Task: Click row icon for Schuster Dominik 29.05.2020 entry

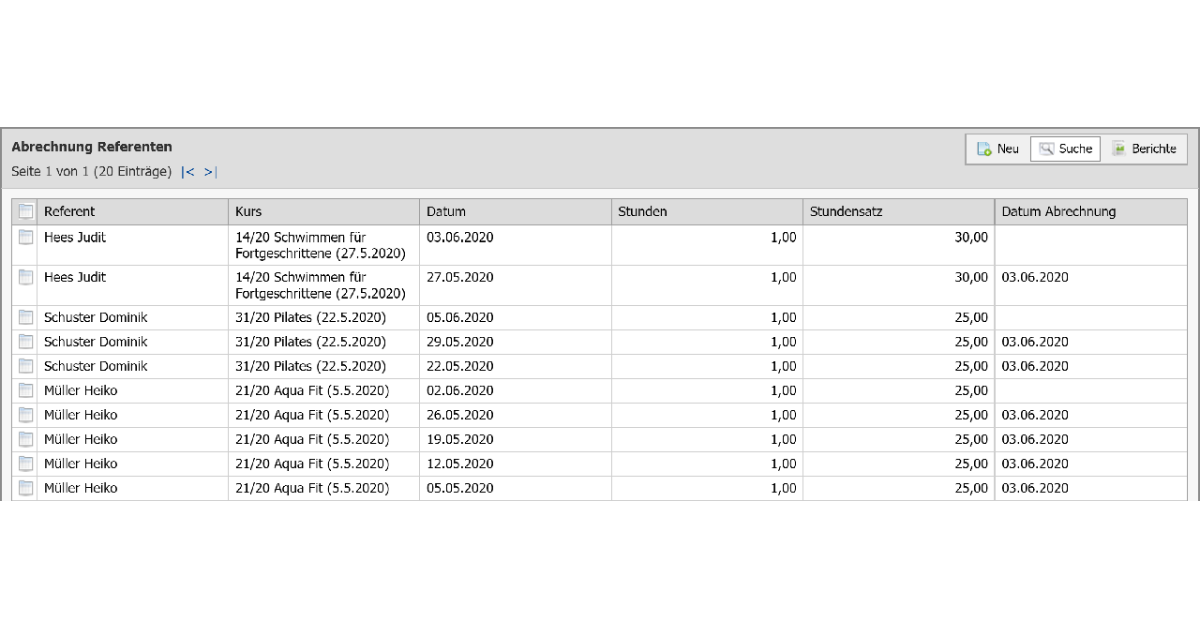Action: pos(26,342)
